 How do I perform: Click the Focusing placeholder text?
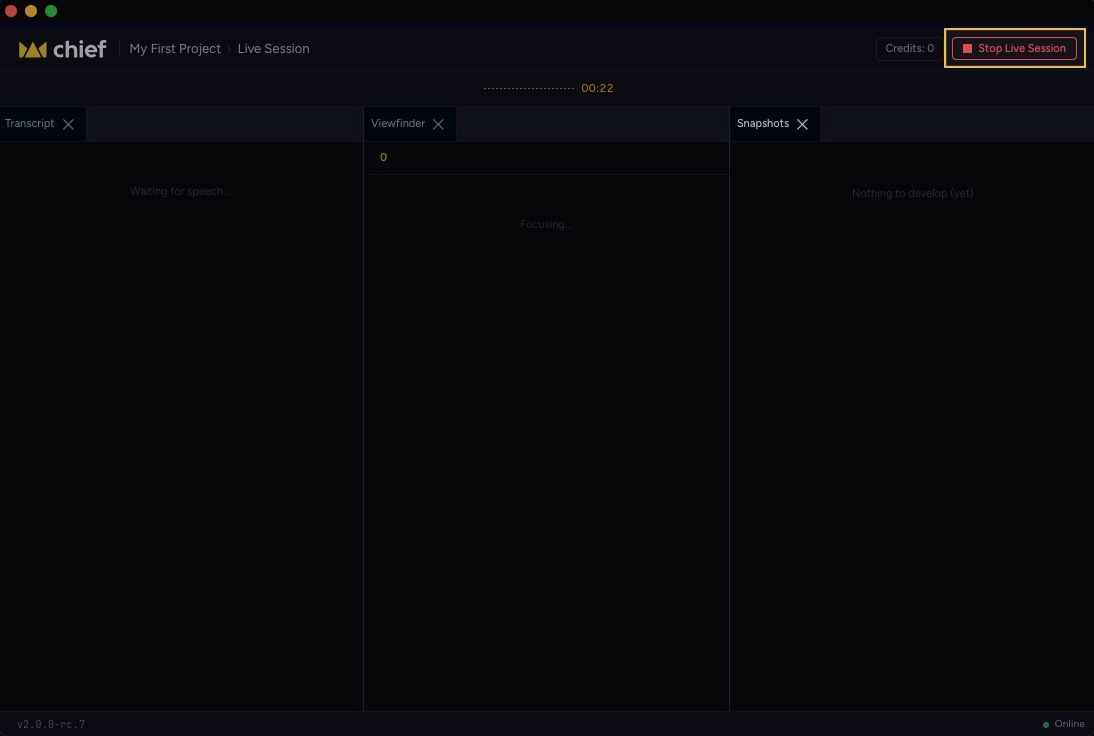pos(546,224)
